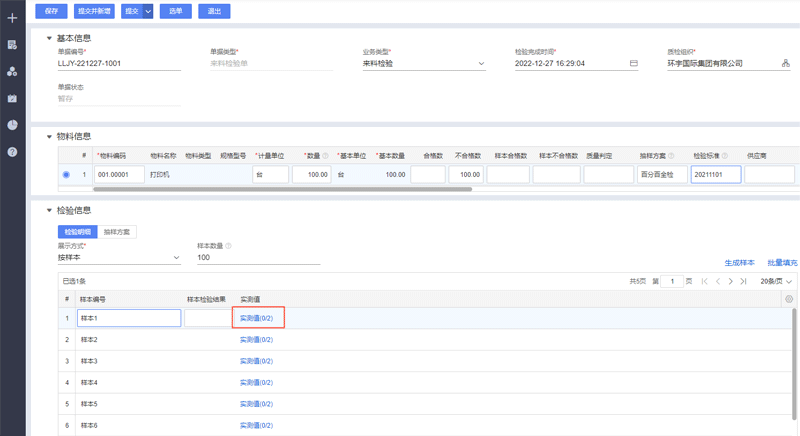Change the 20条/页 page size dropdown
The image size is (800, 436).
[x=778, y=282]
